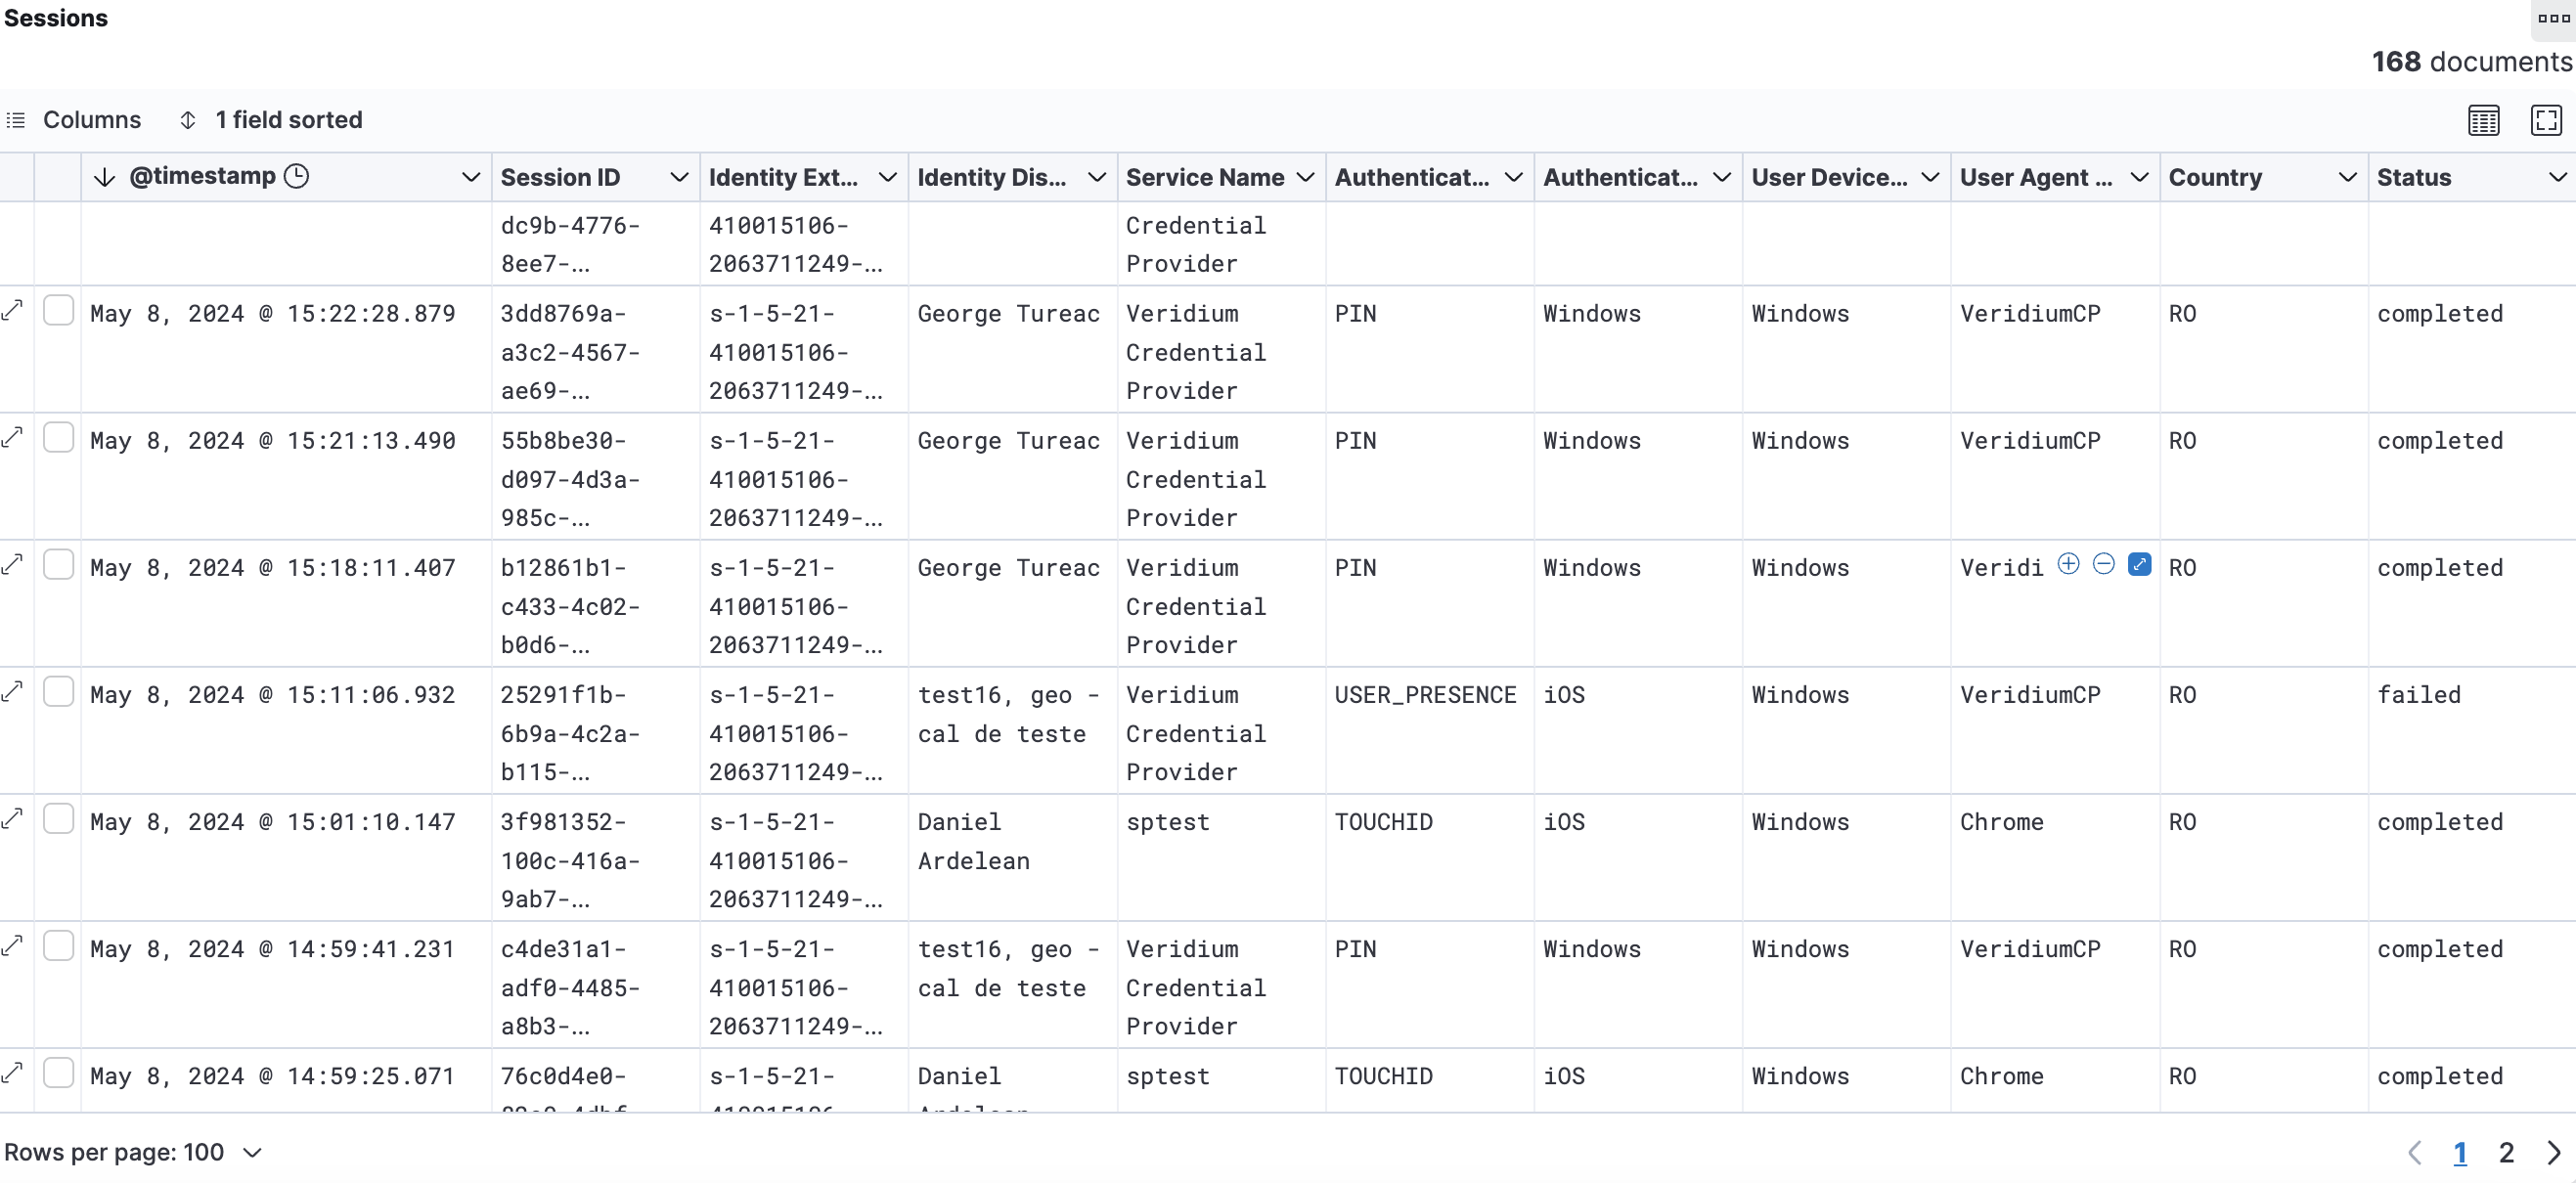Viewport: 2576px width, 1183px height.
Task: Go to page 2 of results
Action: (x=2506, y=1152)
